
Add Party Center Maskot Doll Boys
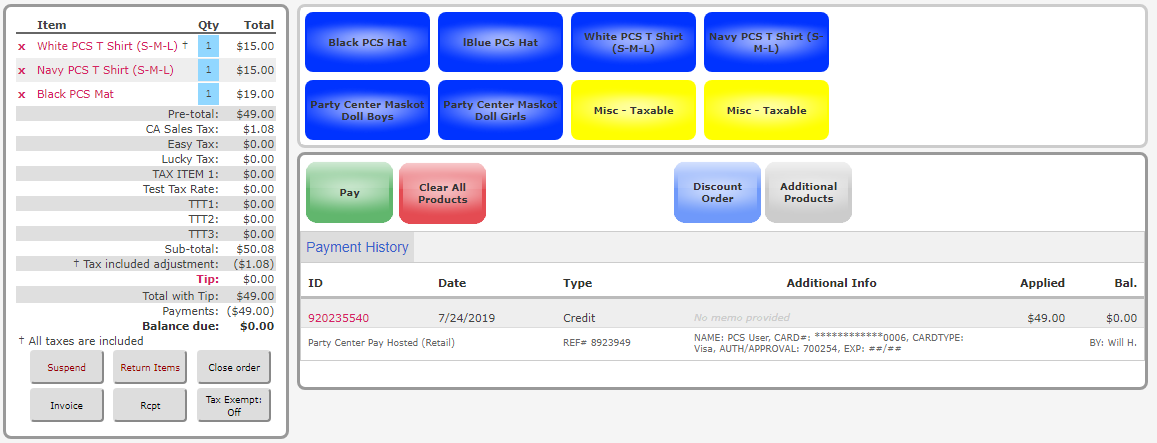tap(367, 110)
